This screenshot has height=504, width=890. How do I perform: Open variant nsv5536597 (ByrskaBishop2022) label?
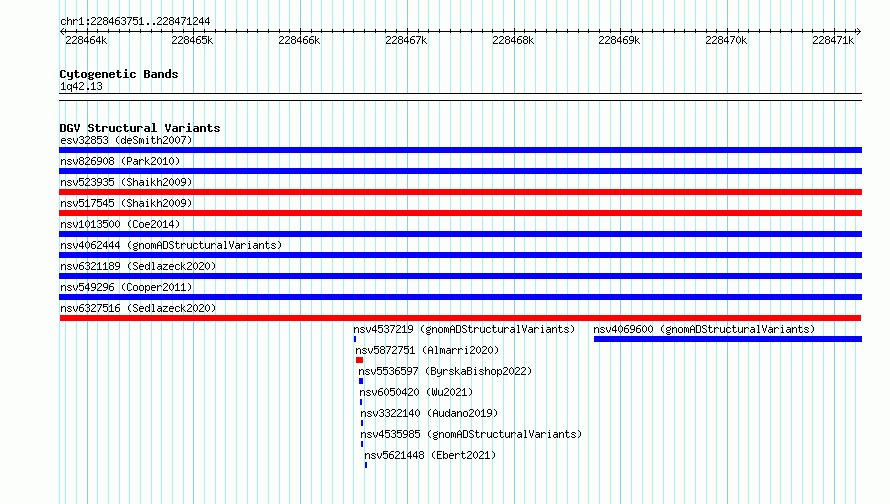445,371
